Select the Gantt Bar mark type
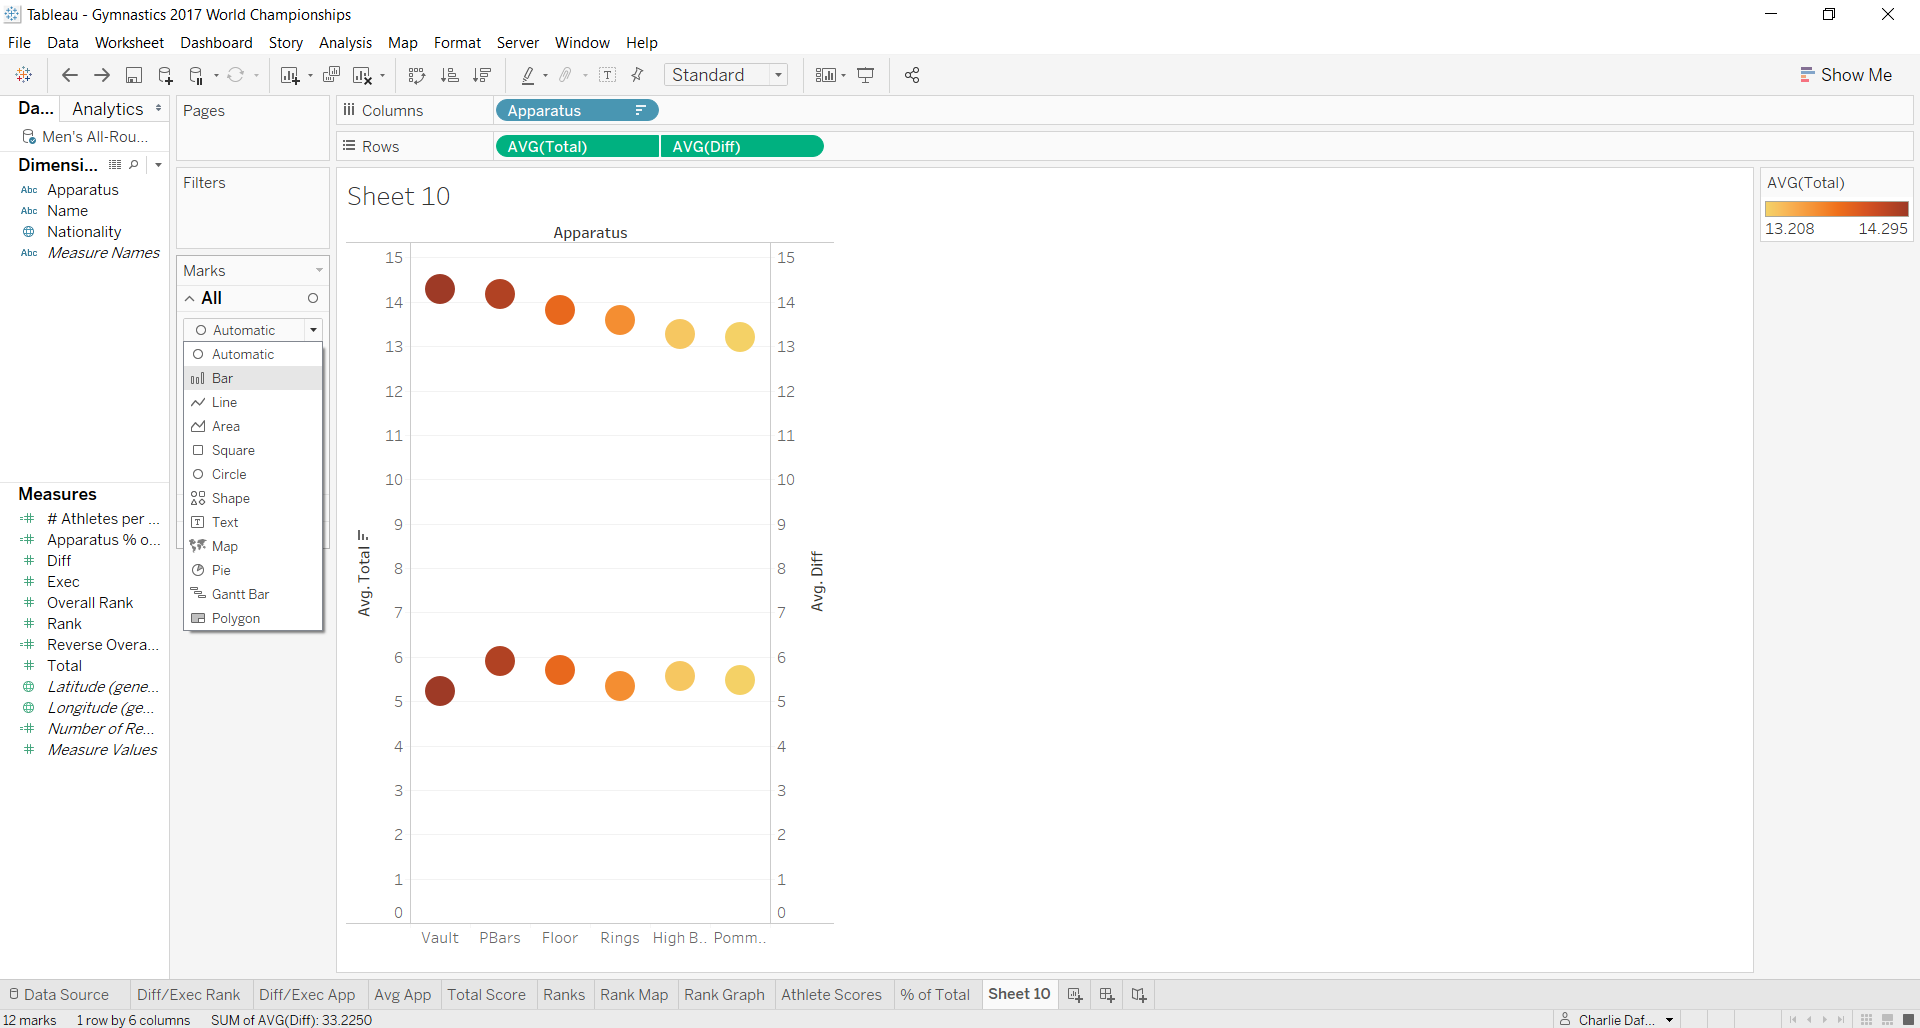This screenshot has width=1920, height=1028. pyautogui.click(x=240, y=593)
